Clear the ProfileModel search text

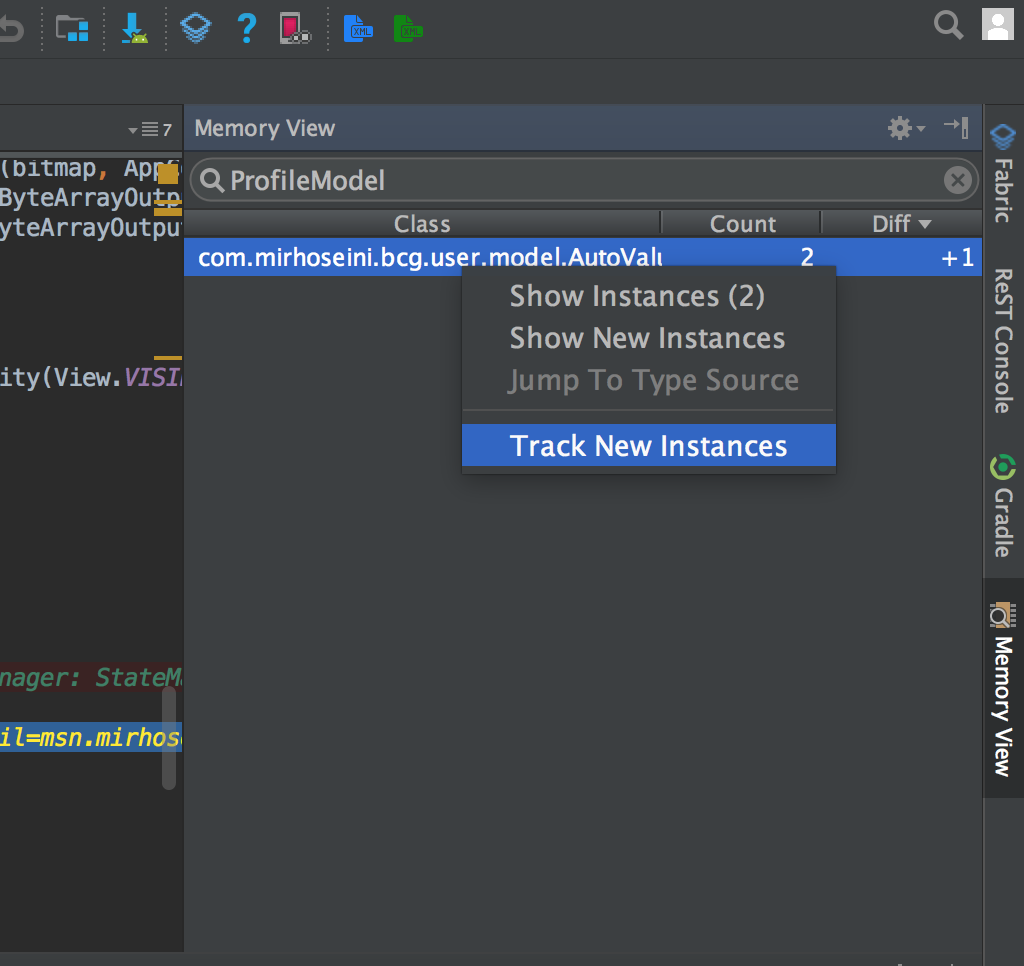(x=957, y=180)
